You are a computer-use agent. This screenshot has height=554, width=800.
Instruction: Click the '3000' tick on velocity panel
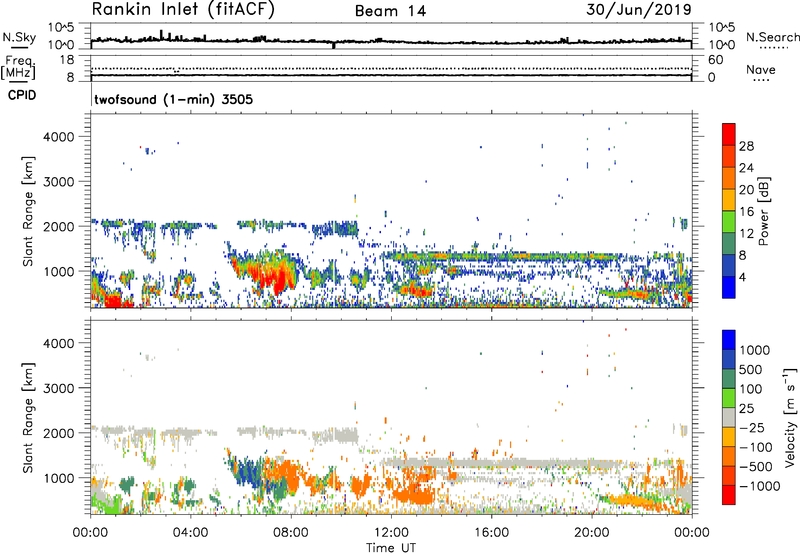[x=59, y=388]
